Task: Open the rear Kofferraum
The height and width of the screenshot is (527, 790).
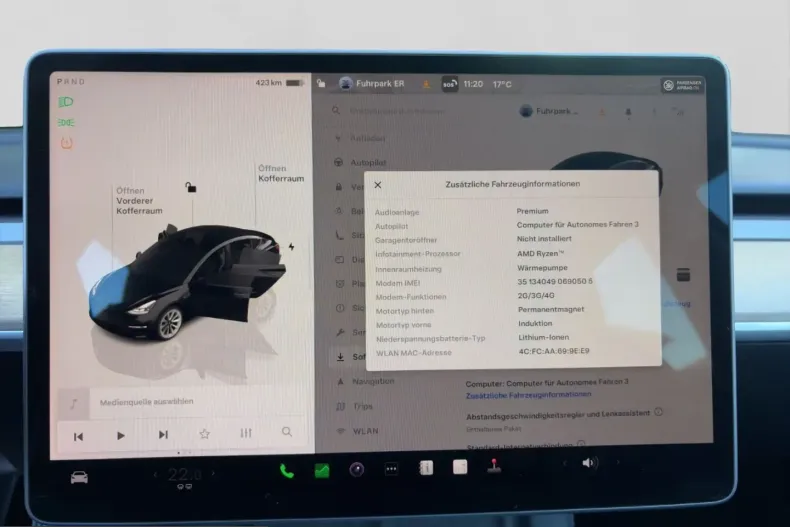Action: (281, 173)
